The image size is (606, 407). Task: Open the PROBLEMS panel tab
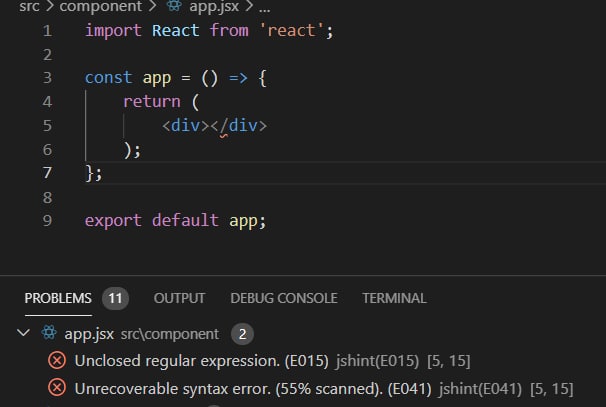(58, 298)
